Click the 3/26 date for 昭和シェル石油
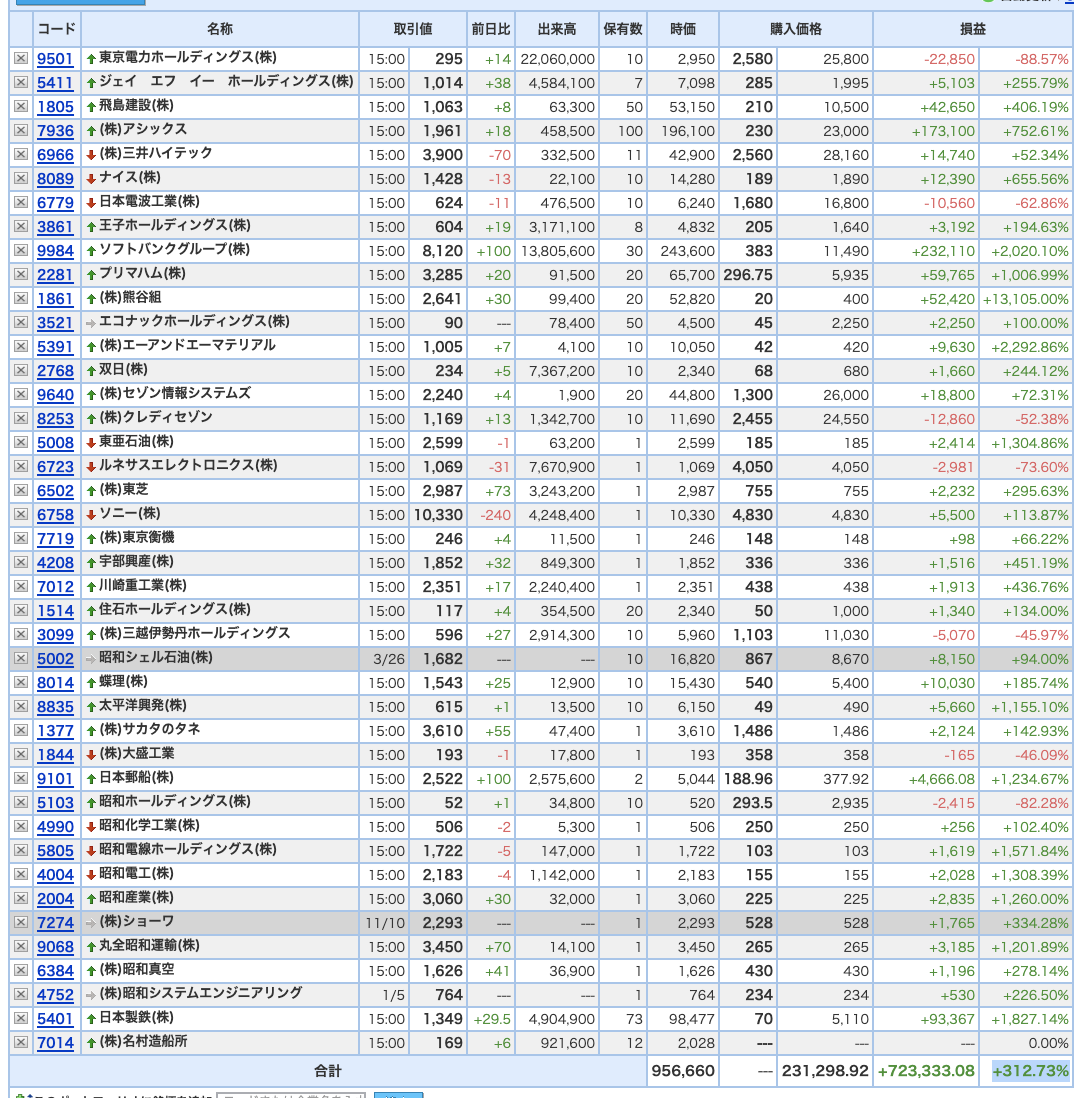Viewport: 1074px width, 1098px height. (389, 659)
